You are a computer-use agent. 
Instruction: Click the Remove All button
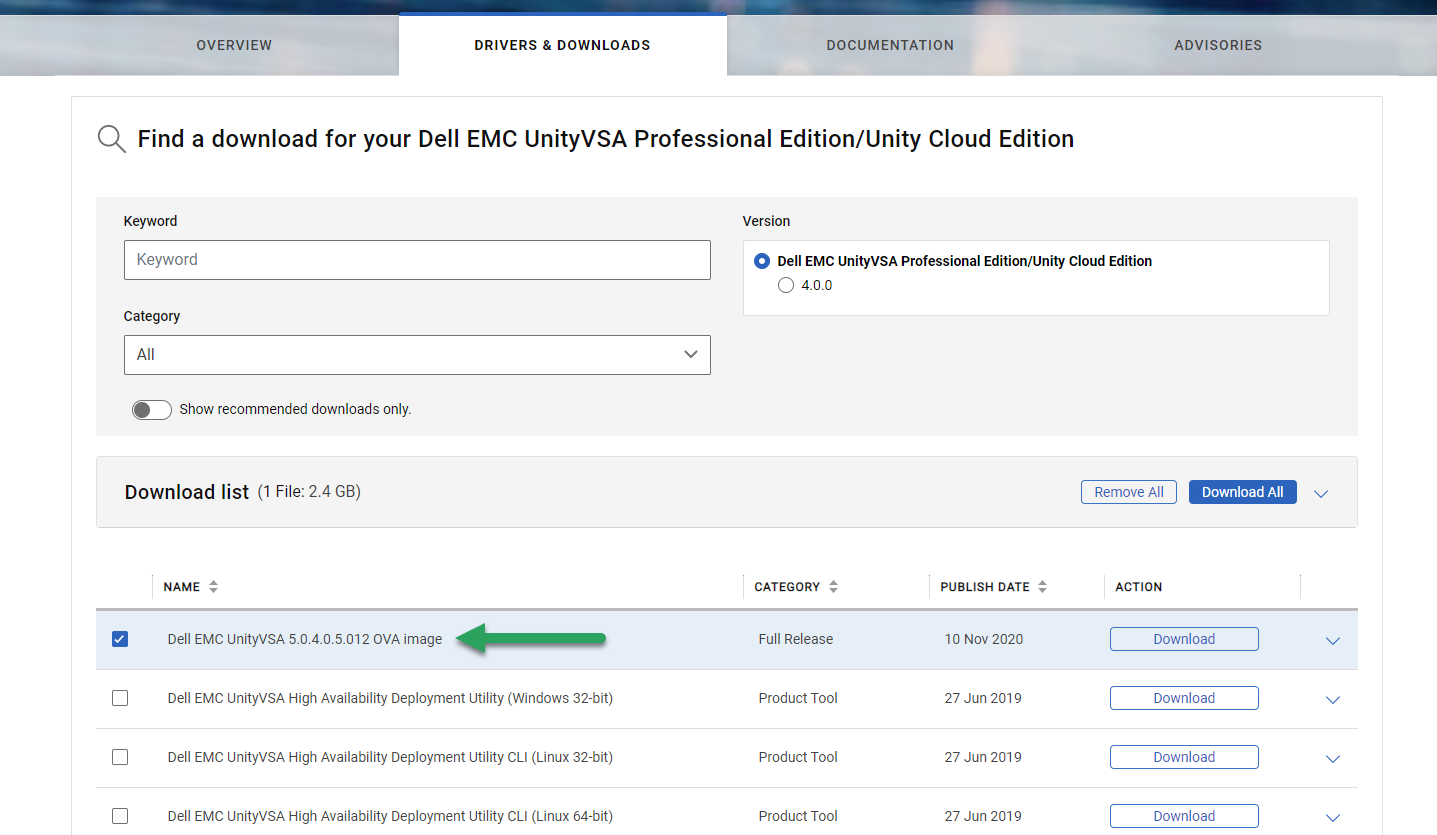click(x=1129, y=492)
